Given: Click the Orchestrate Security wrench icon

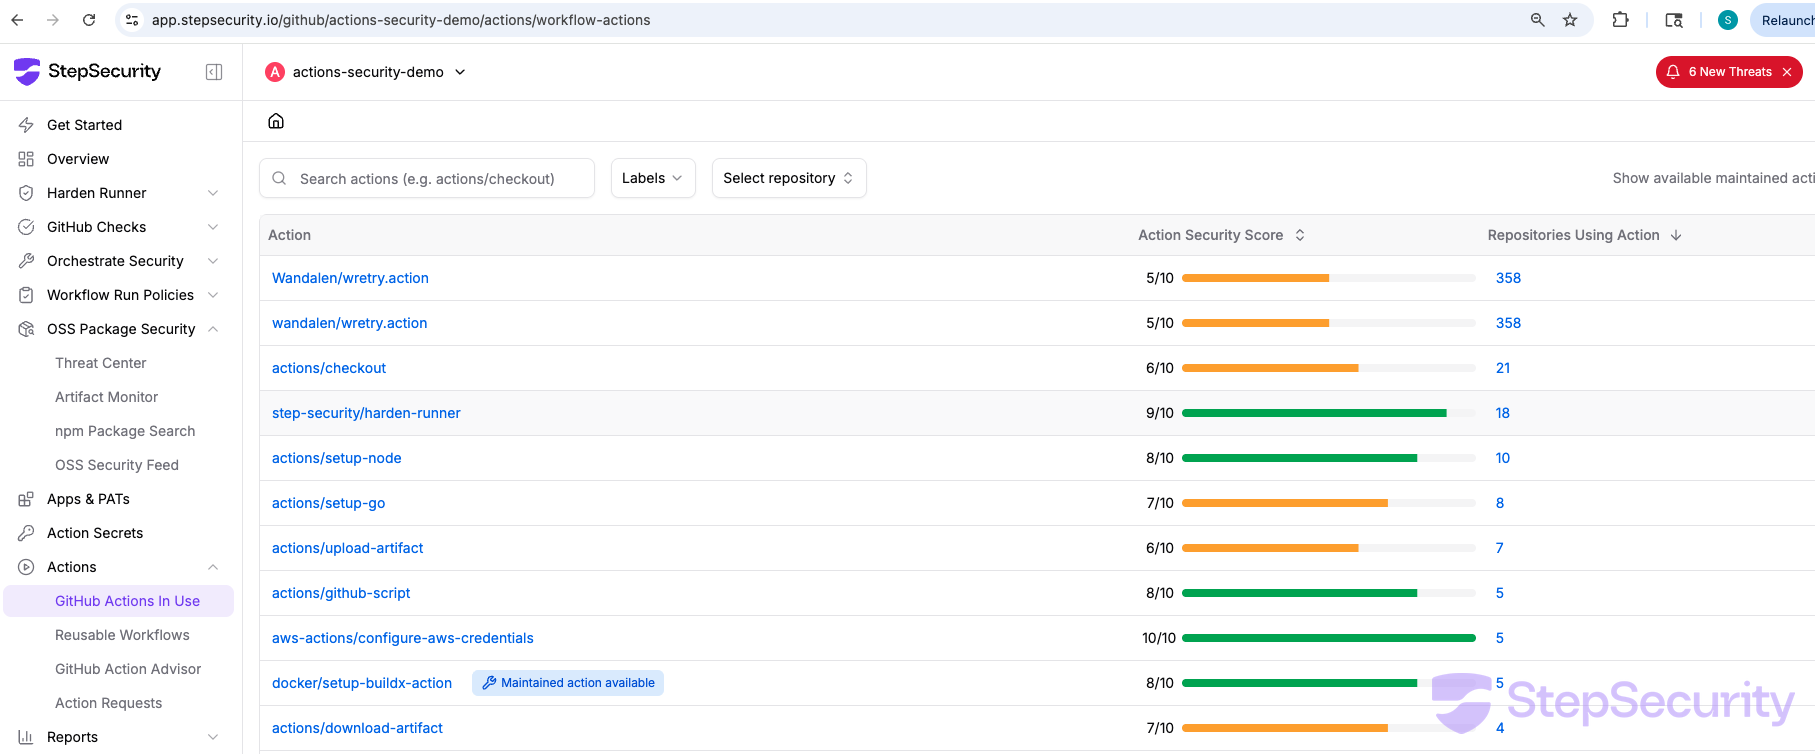Looking at the screenshot, I should [x=26, y=261].
